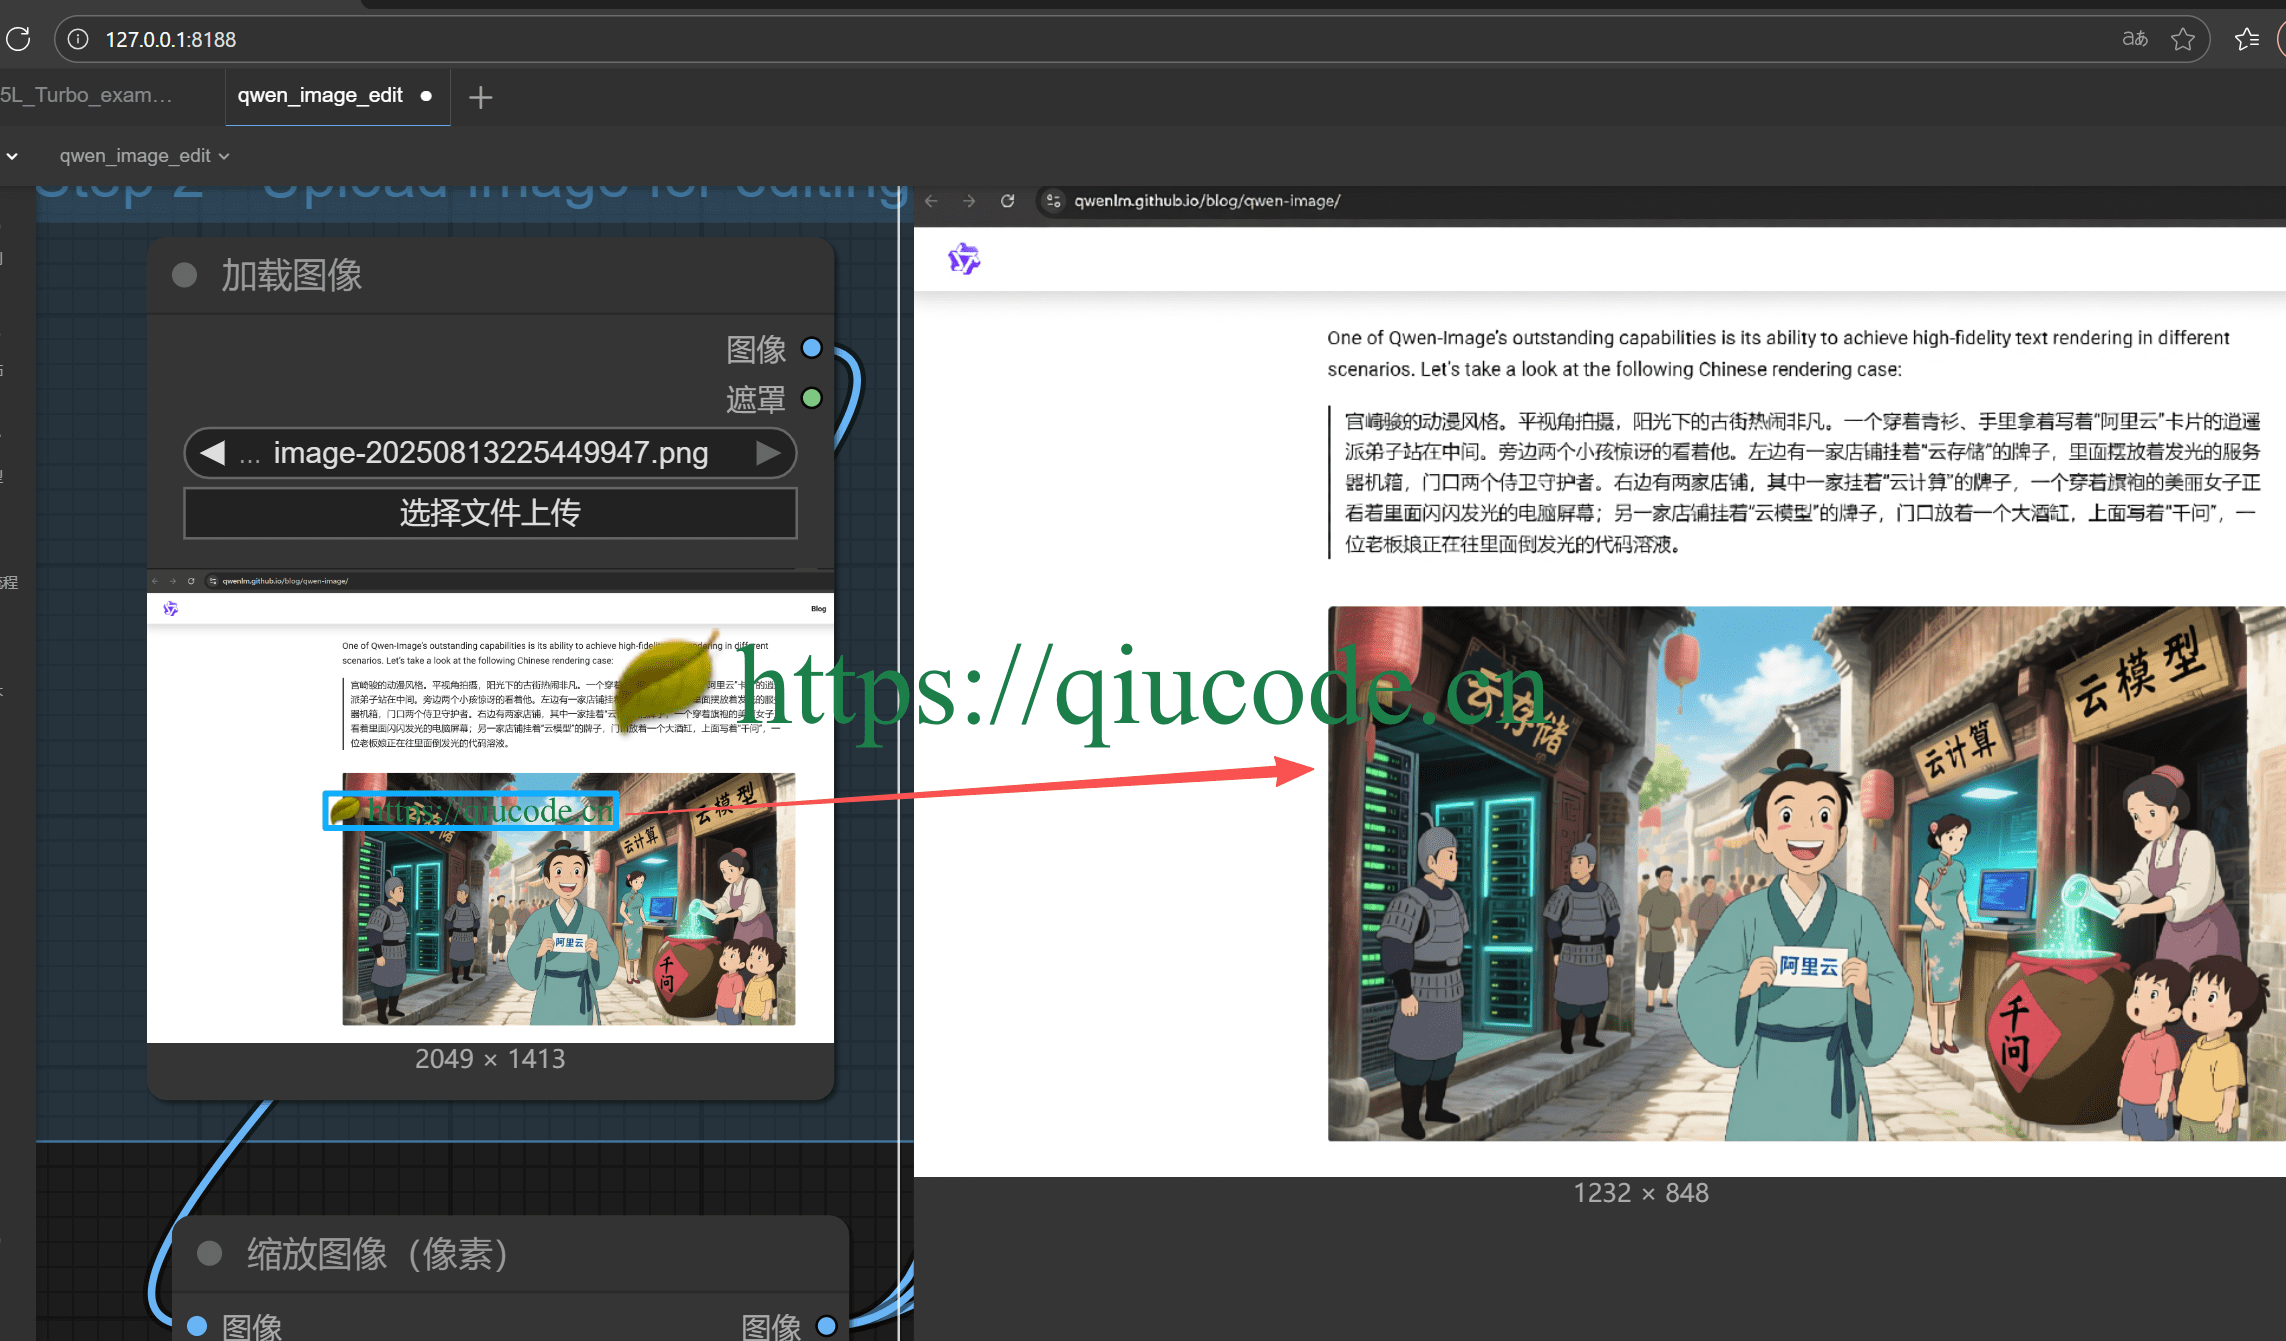
Task: Click back arrow in the preview screenshot browser
Action: pyautogui.click(x=932, y=201)
